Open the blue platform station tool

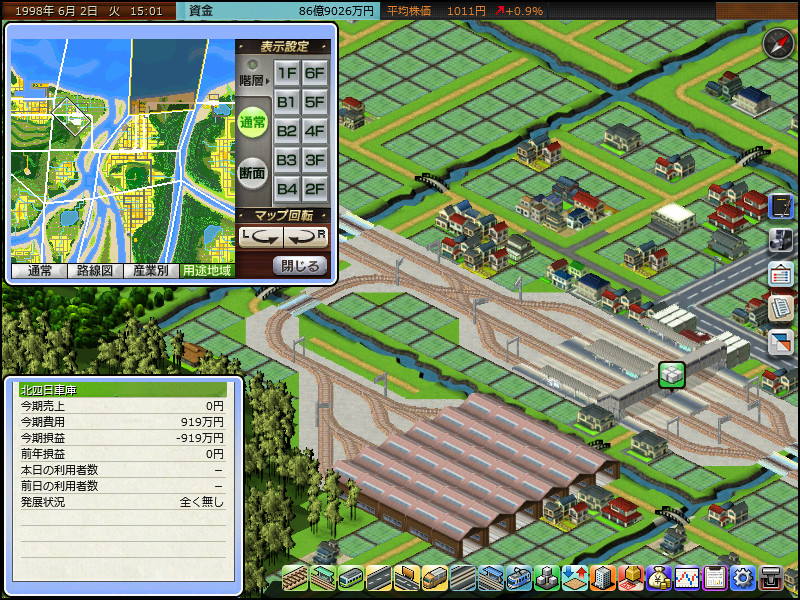tap(491, 579)
